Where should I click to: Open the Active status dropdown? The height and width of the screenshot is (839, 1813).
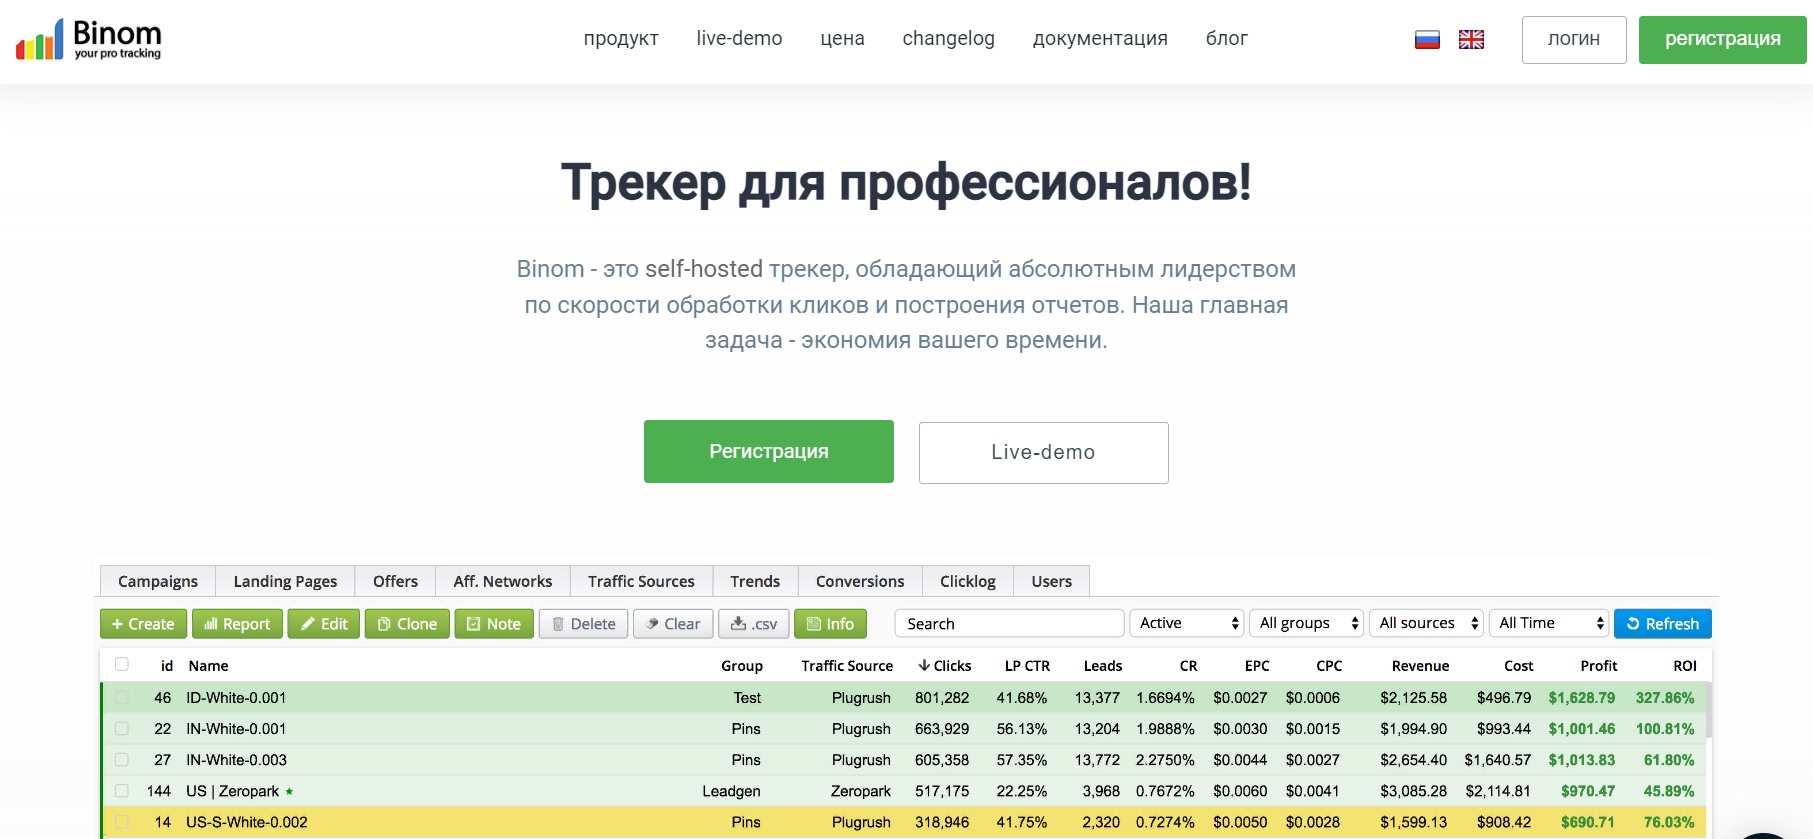(1187, 623)
